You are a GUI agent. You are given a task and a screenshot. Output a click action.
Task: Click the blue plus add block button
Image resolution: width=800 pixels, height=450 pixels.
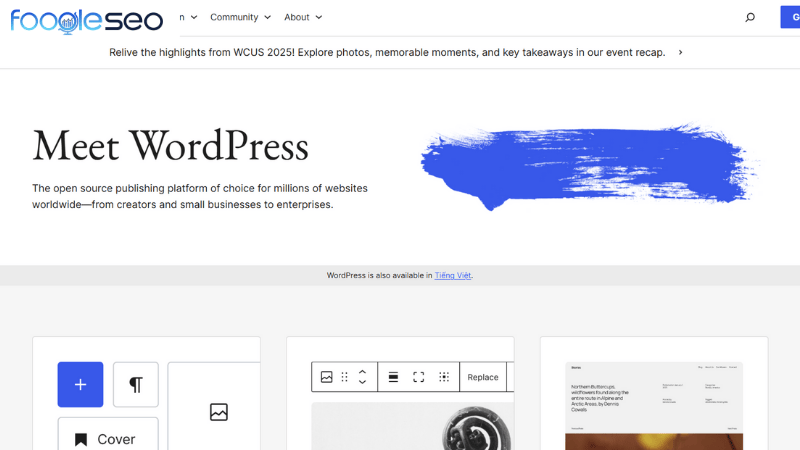coord(80,385)
